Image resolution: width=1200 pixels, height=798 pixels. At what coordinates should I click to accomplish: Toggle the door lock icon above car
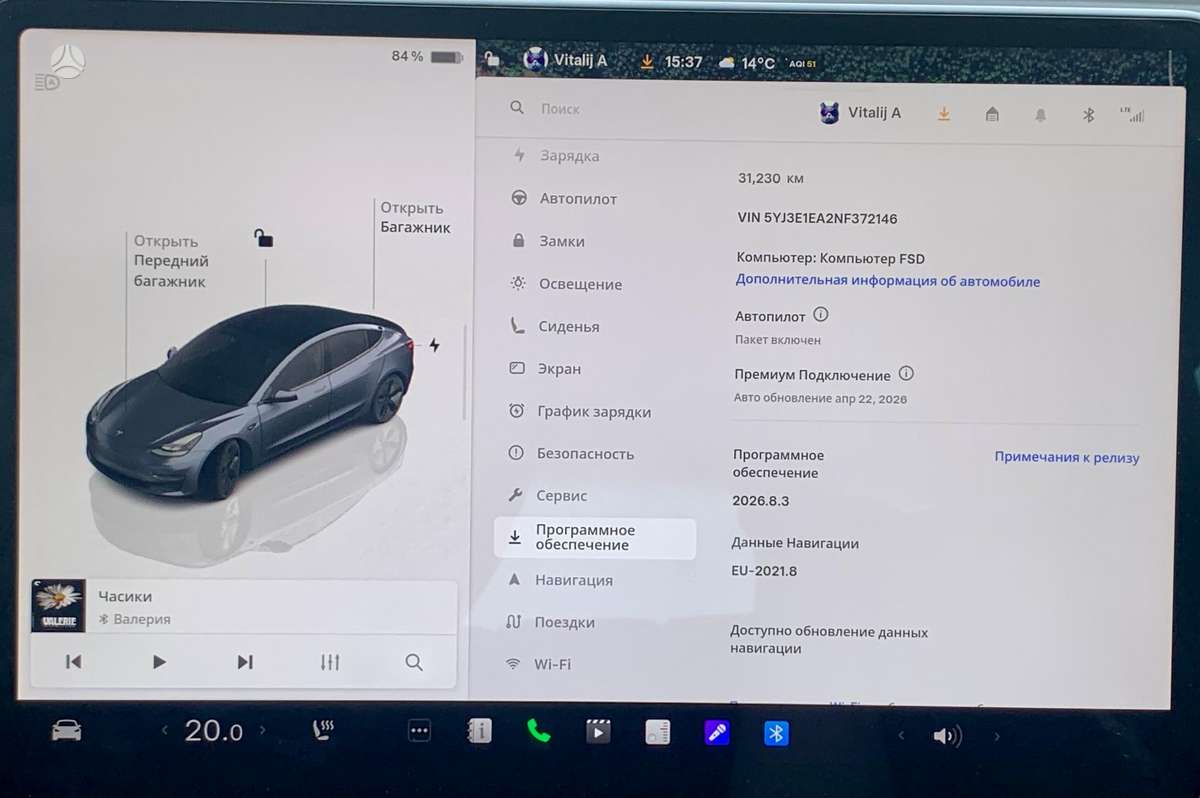[x=263, y=238]
